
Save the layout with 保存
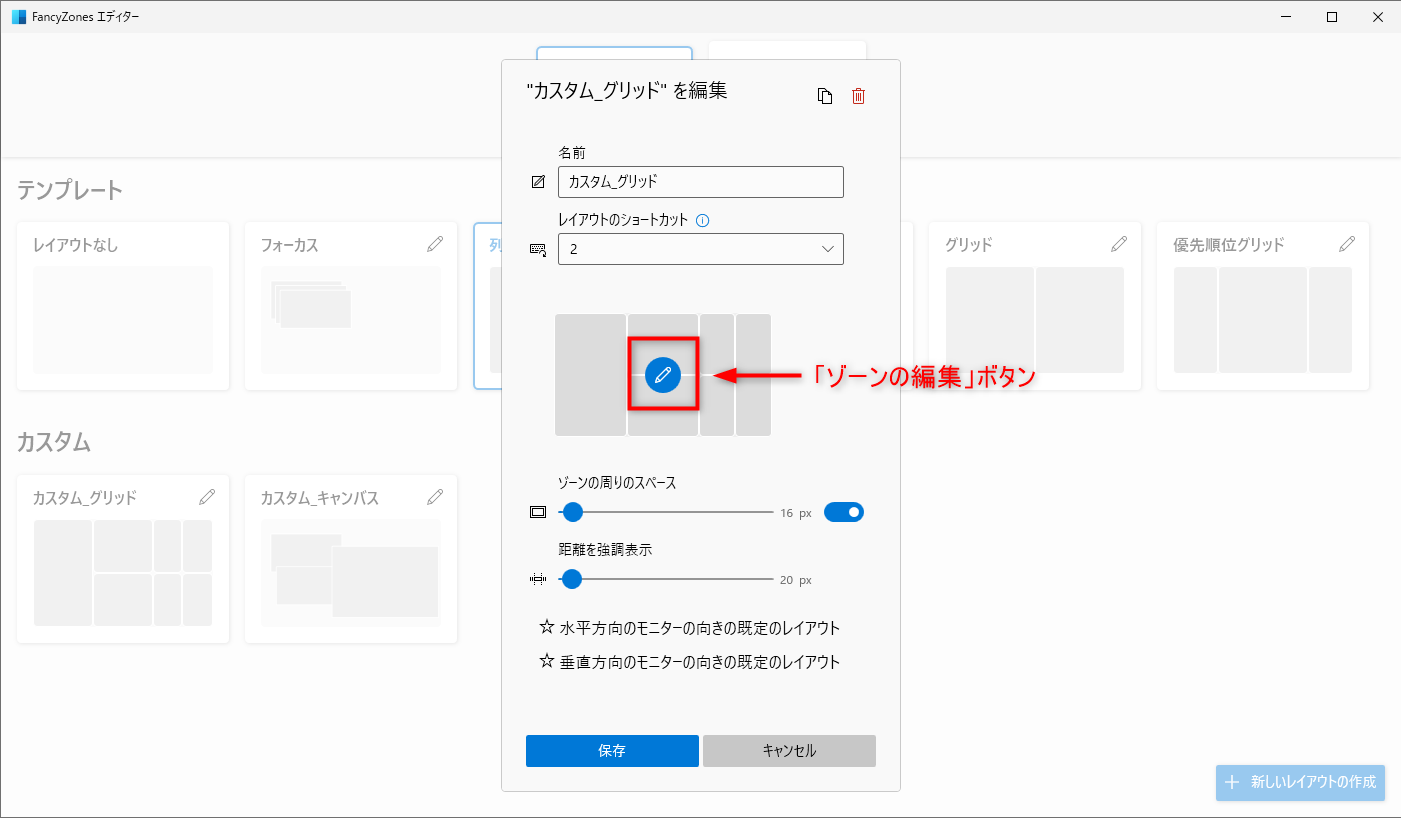click(x=611, y=750)
